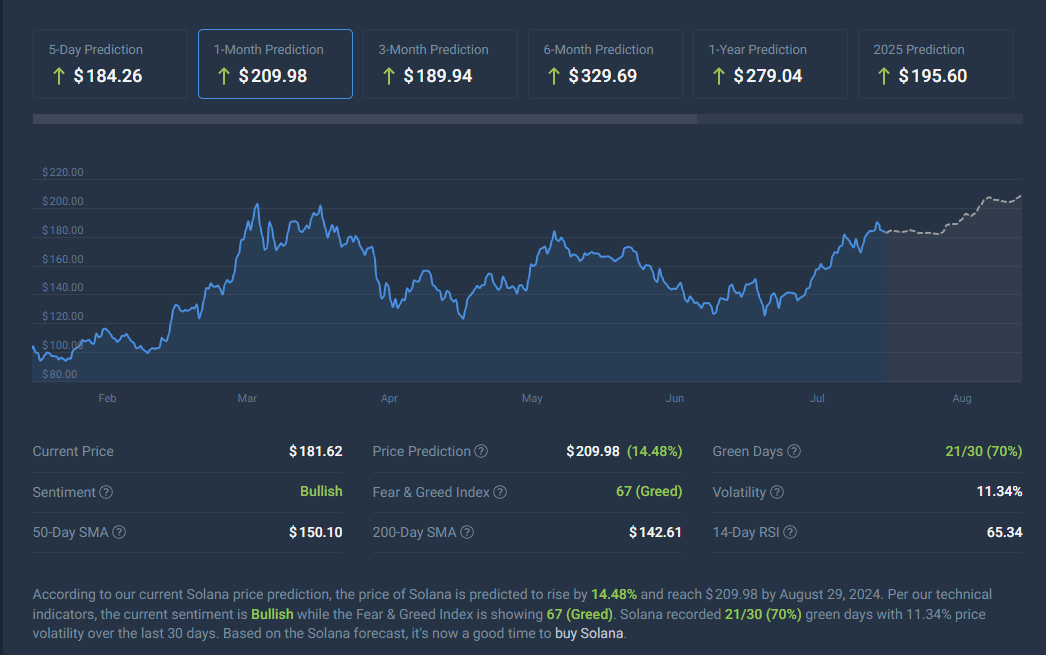Click the $200.00 y-axis label

tap(63, 201)
